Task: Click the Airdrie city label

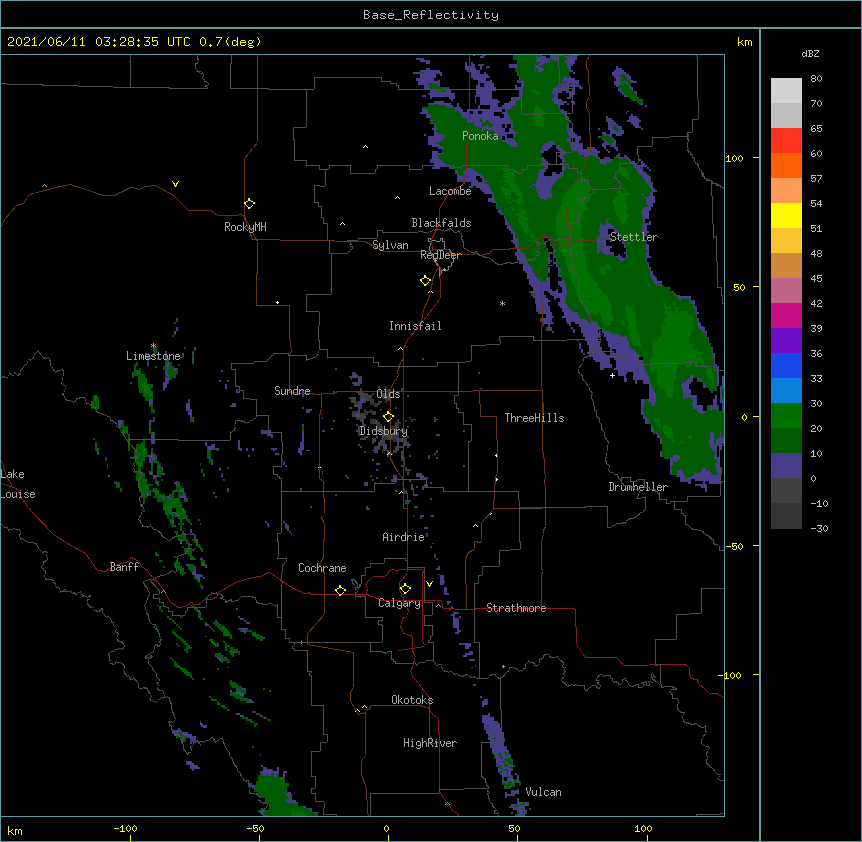Action: point(403,537)
